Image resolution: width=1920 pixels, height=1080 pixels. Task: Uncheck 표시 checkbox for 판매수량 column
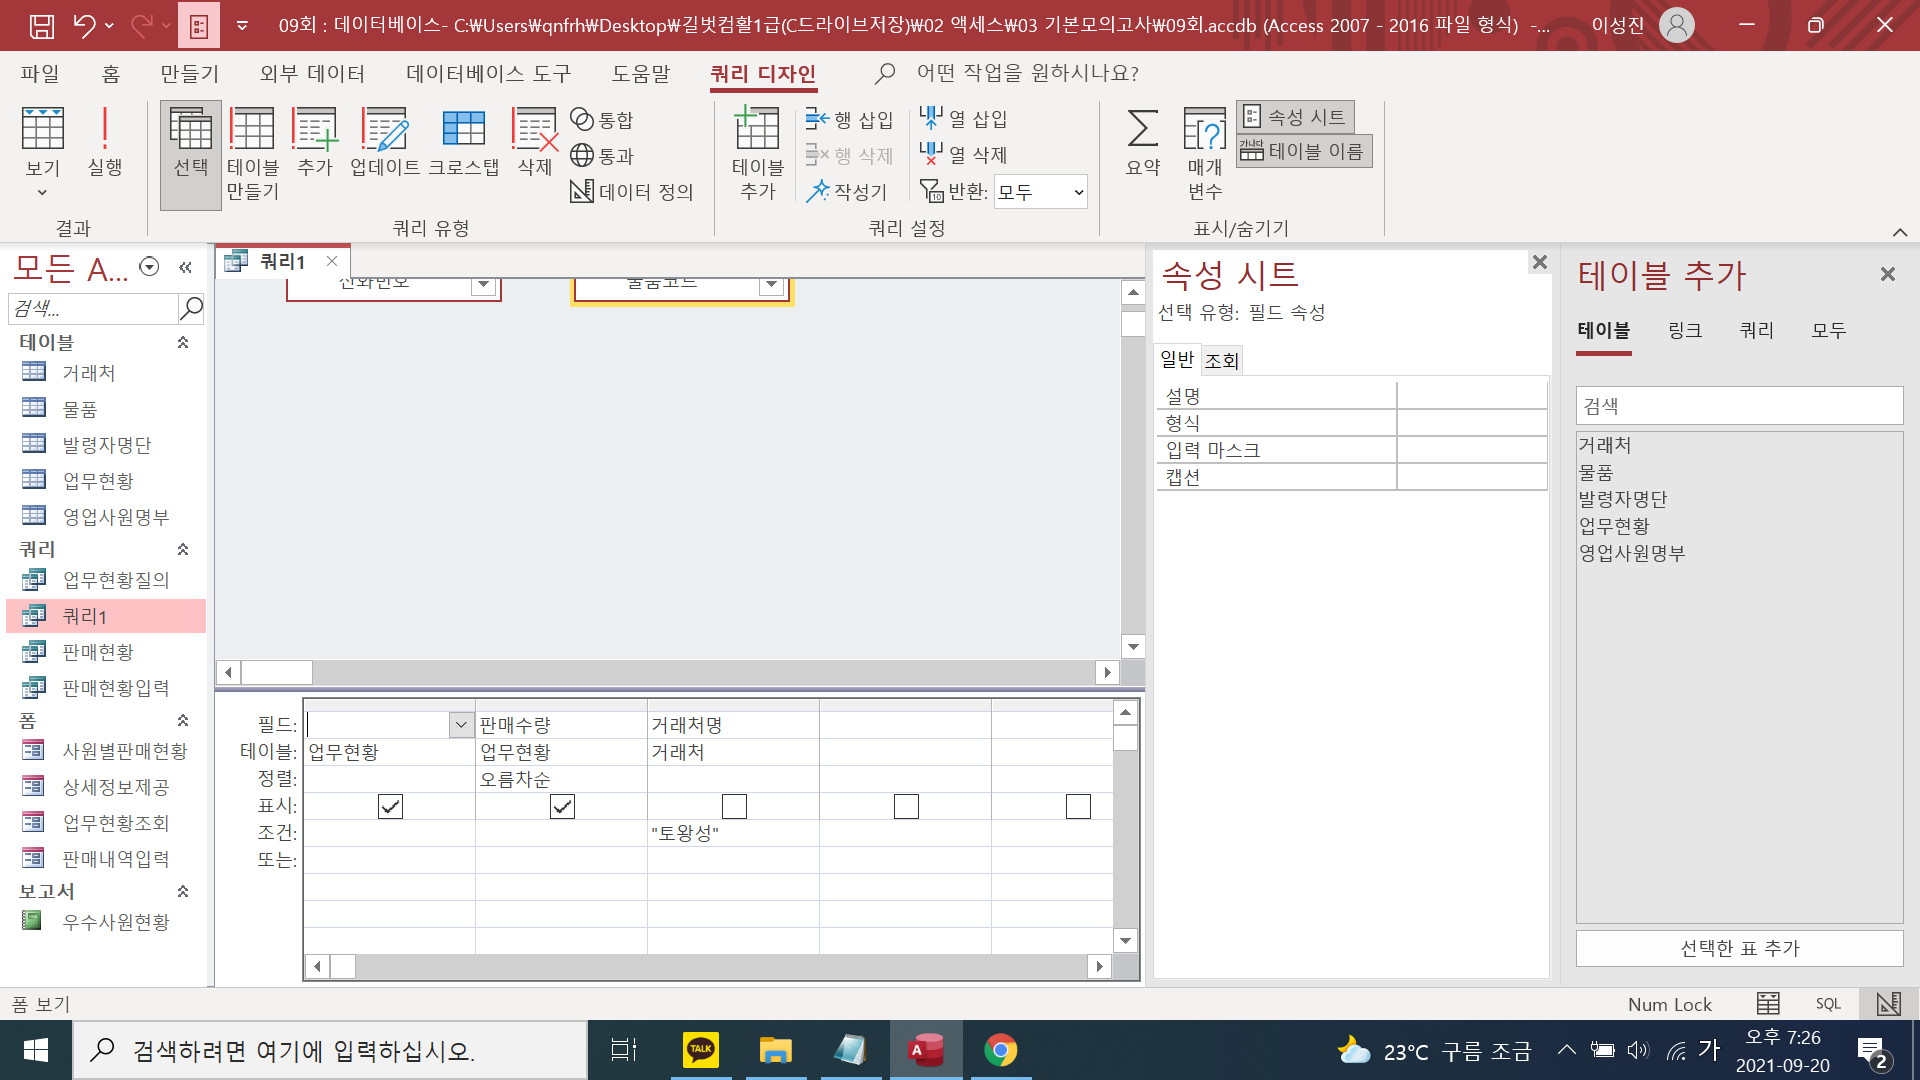coord(562,806)
